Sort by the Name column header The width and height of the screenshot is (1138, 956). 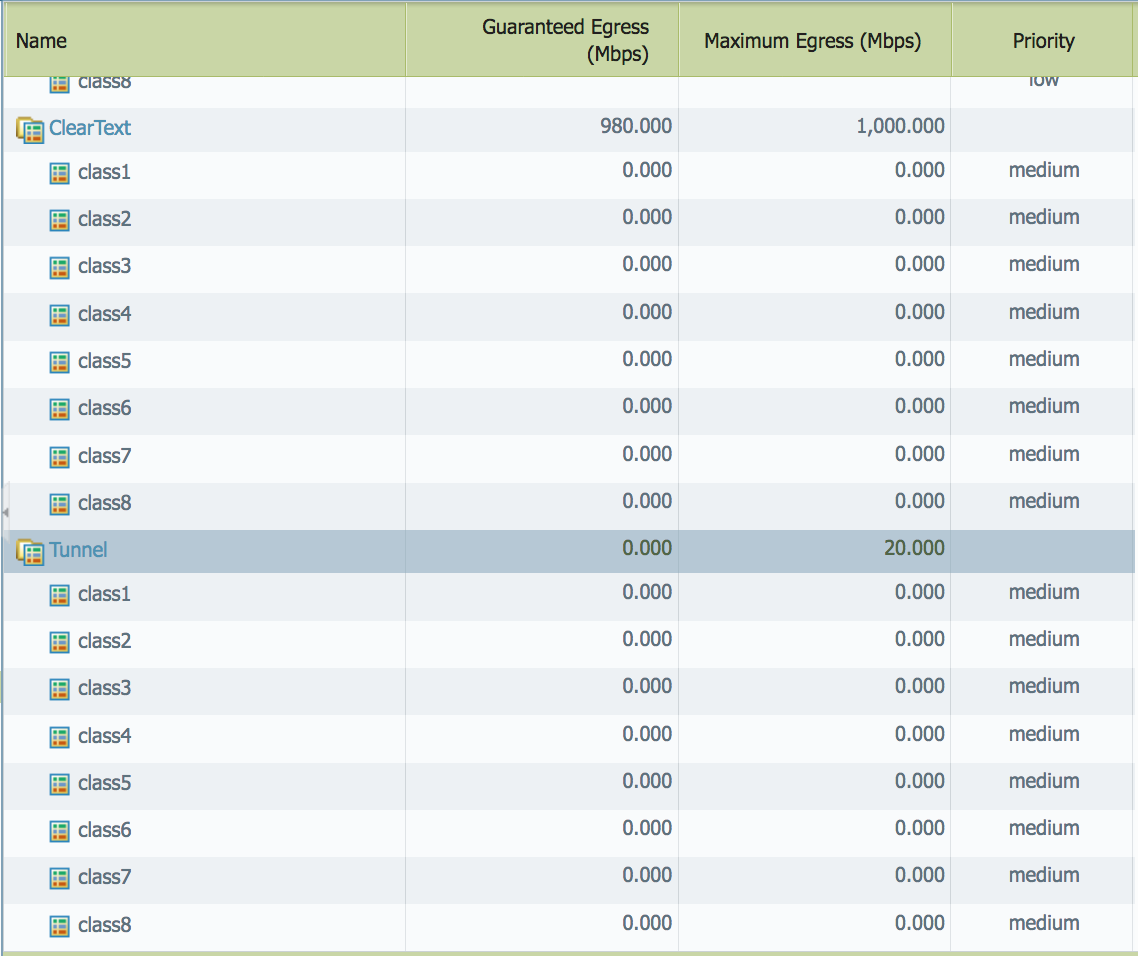pyautogui.click(x=205, y=41)
